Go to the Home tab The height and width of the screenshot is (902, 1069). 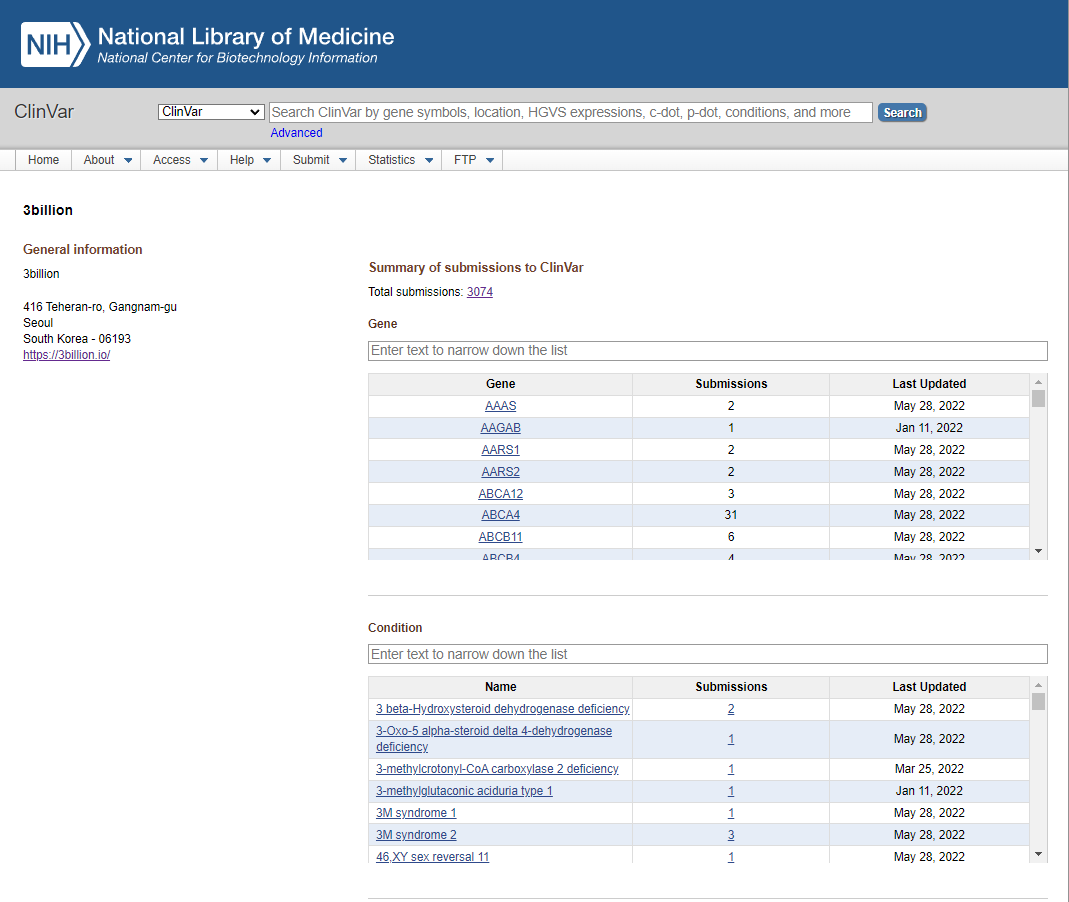coord(43,160)
